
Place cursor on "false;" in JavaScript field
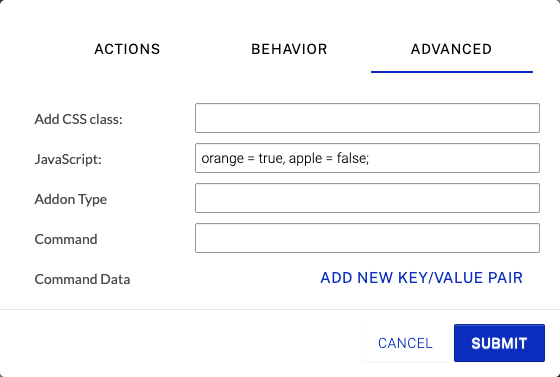pos(353,158)
